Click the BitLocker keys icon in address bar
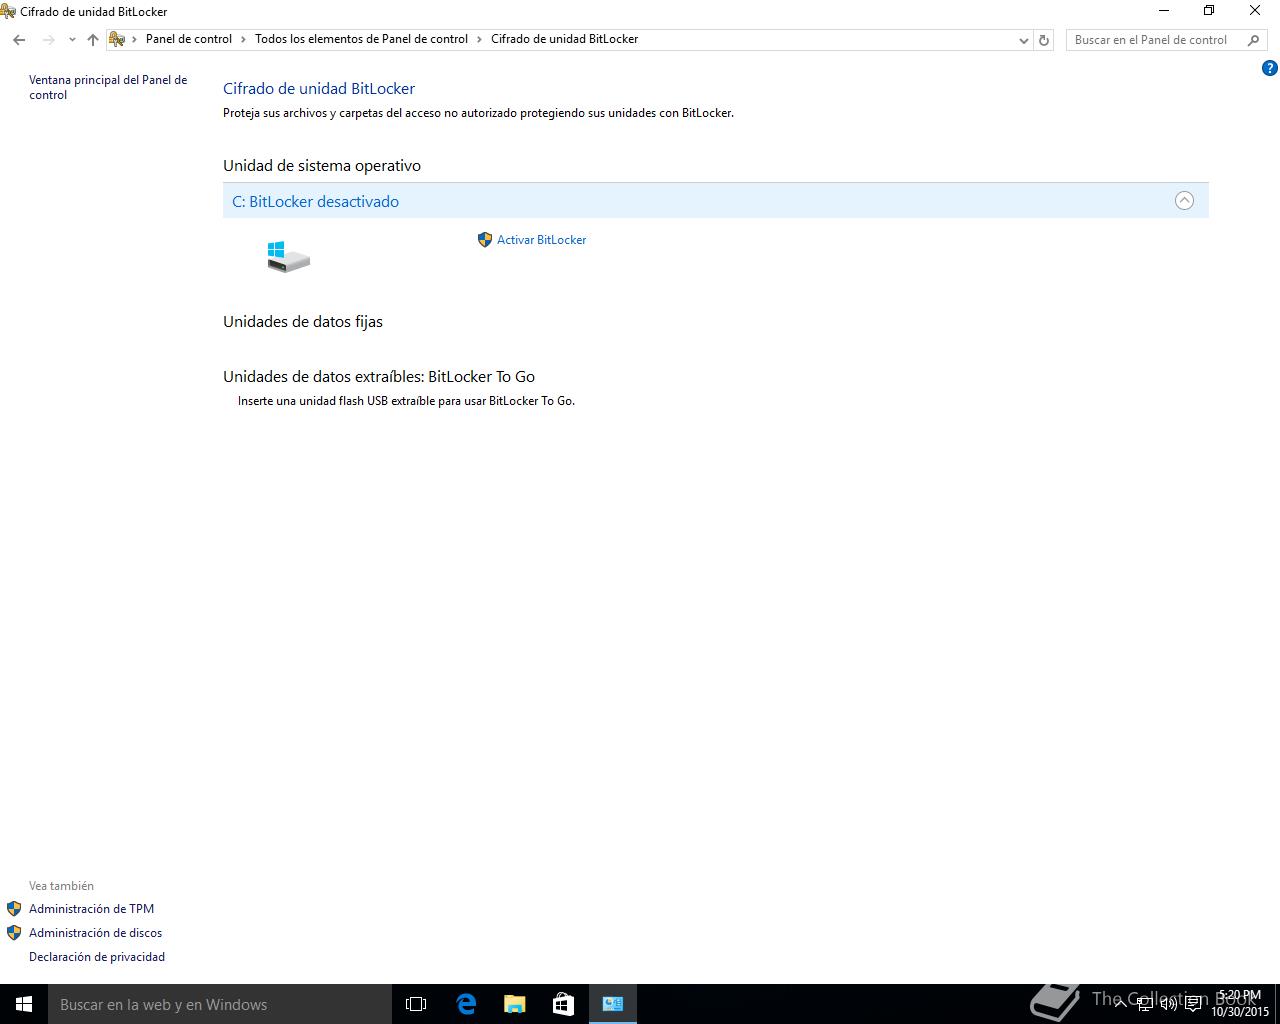The image size is (1280, 1024). [117, 39]
